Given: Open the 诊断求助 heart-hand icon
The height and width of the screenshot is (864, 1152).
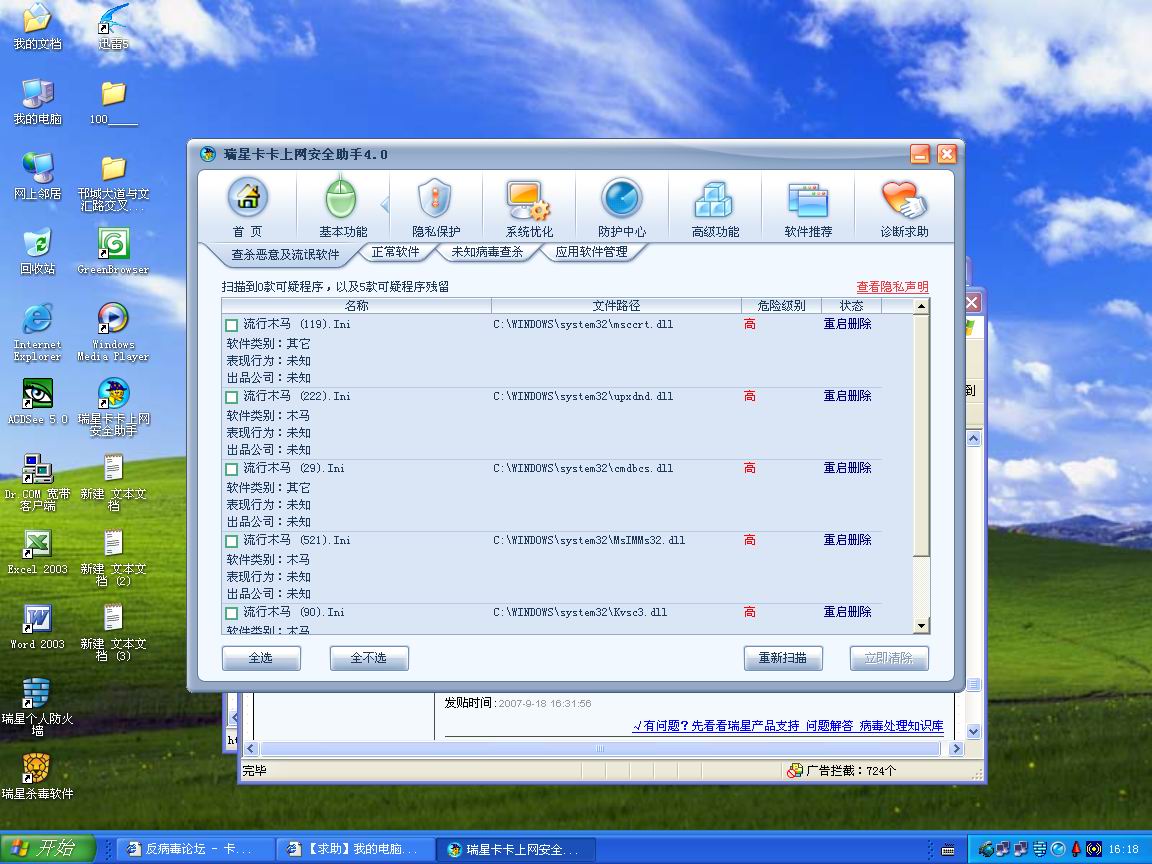Looking at the screenshot, I should (x=904, y=200).
